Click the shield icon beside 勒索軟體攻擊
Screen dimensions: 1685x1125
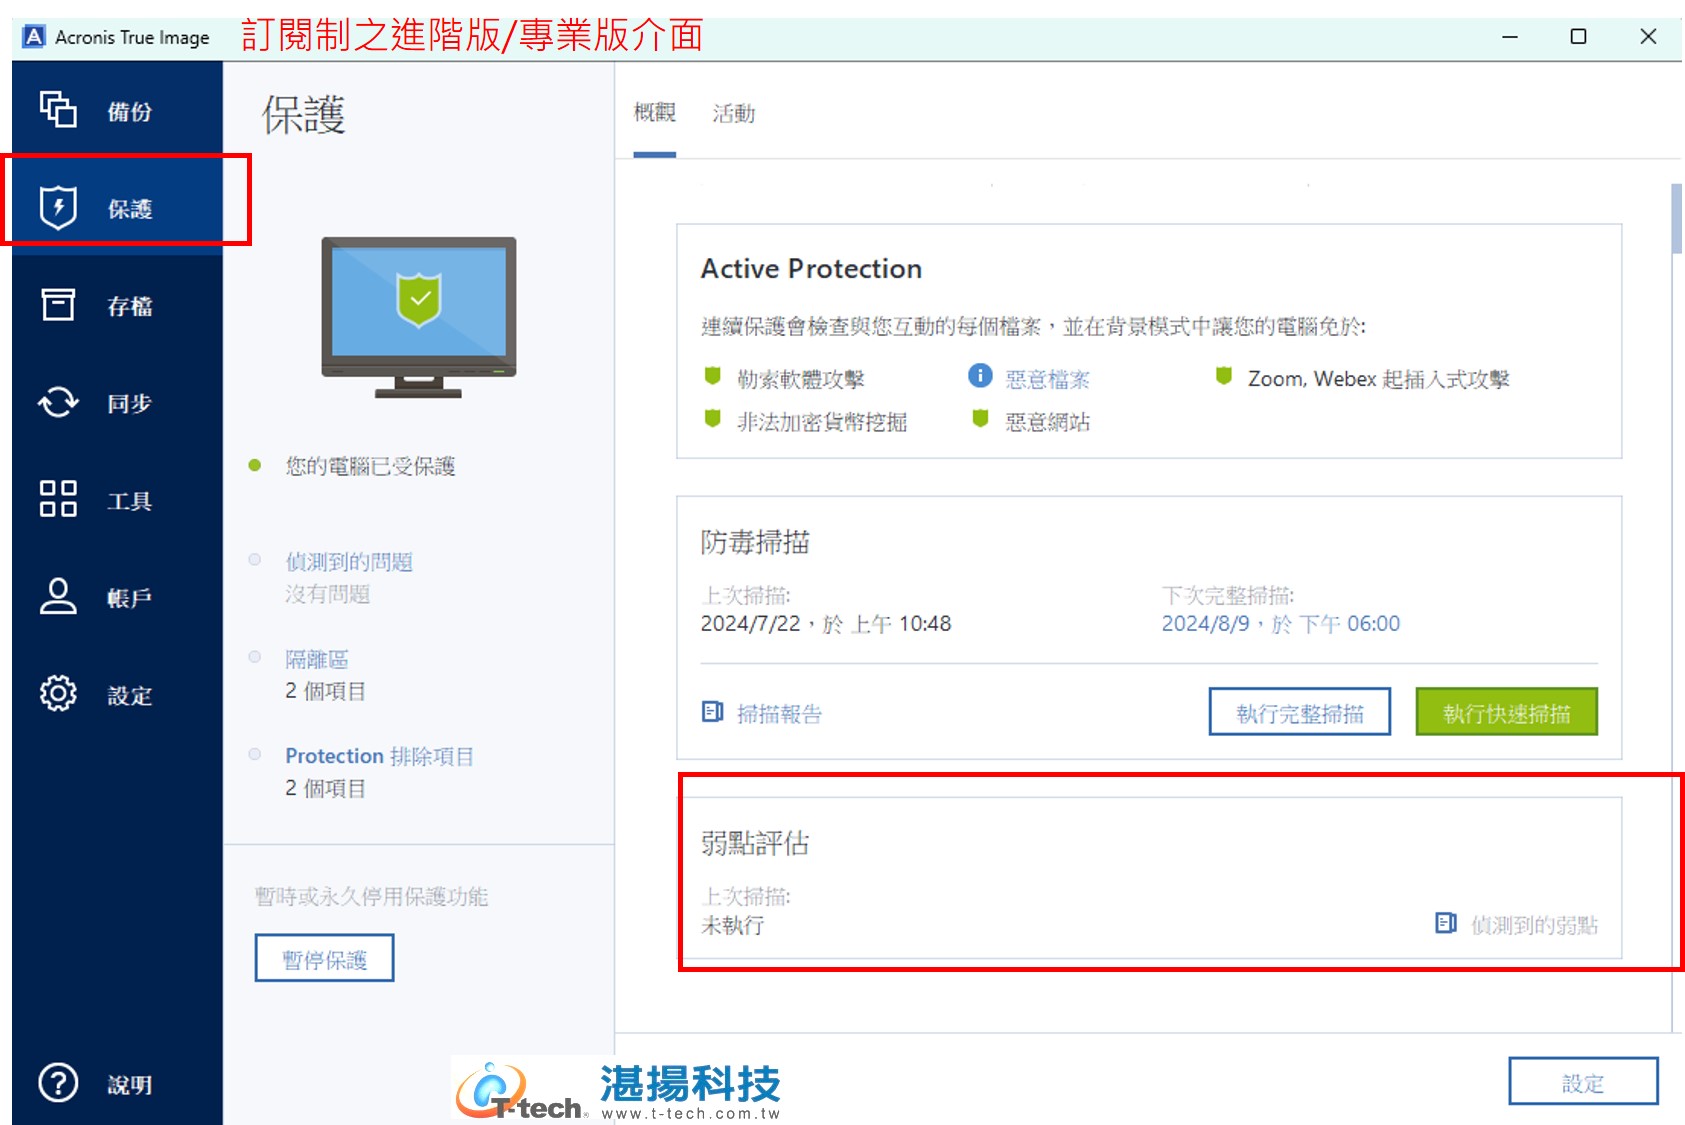(x=712, y=377)
